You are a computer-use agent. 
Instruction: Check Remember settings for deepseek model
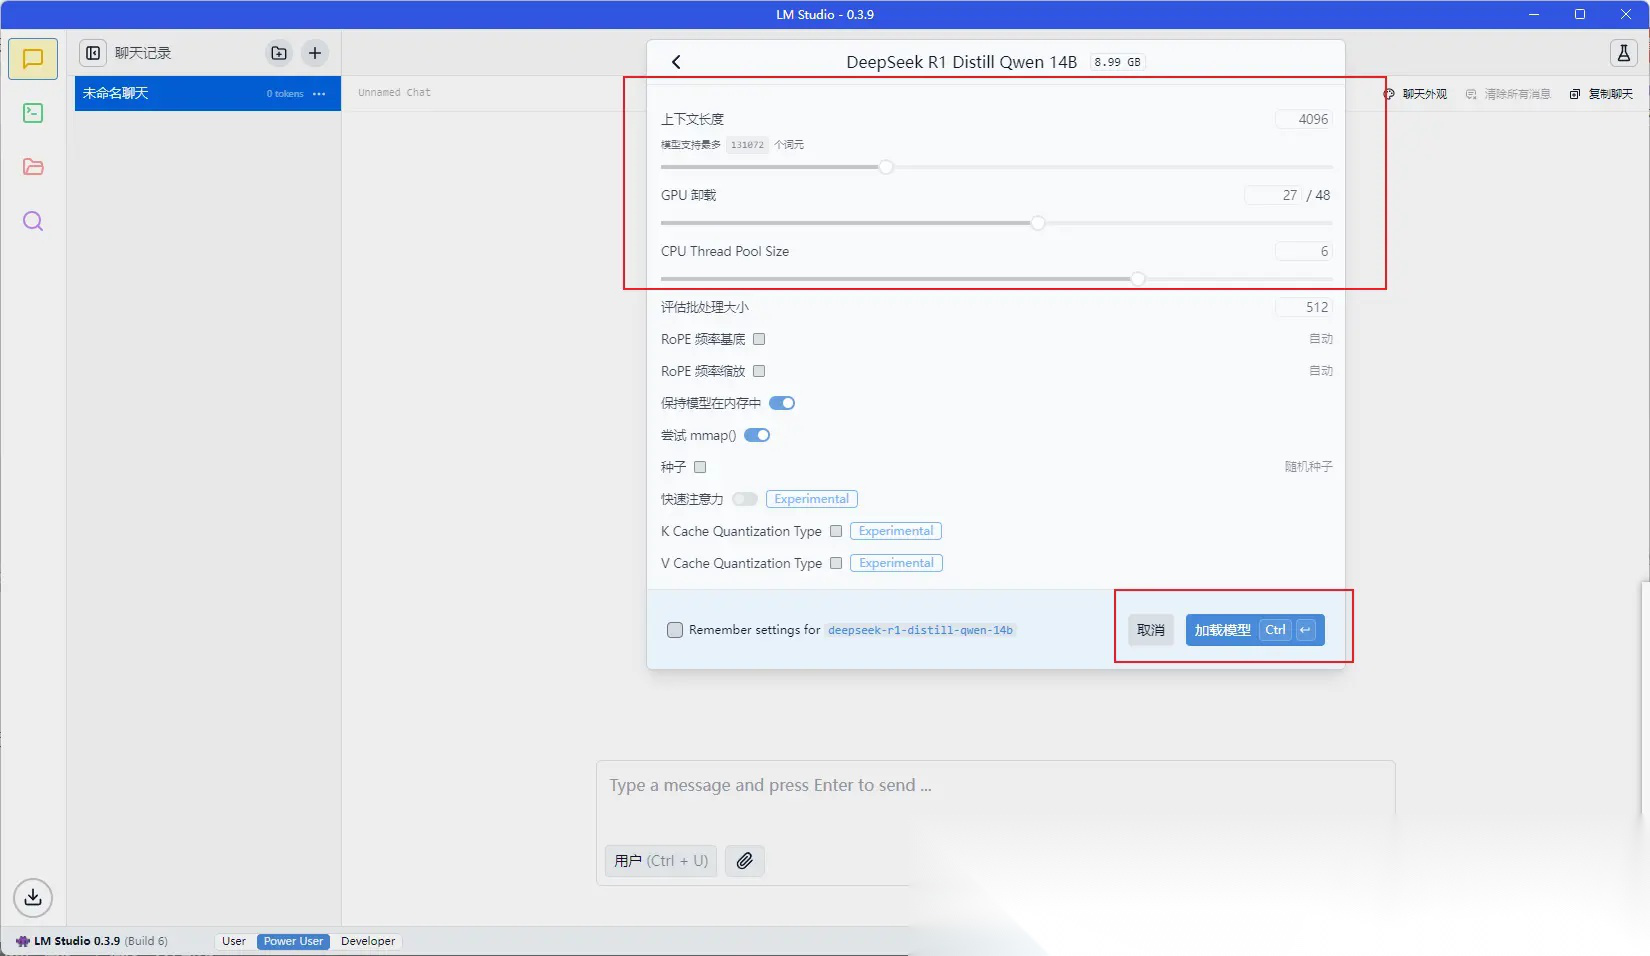(x=675, y=630)
